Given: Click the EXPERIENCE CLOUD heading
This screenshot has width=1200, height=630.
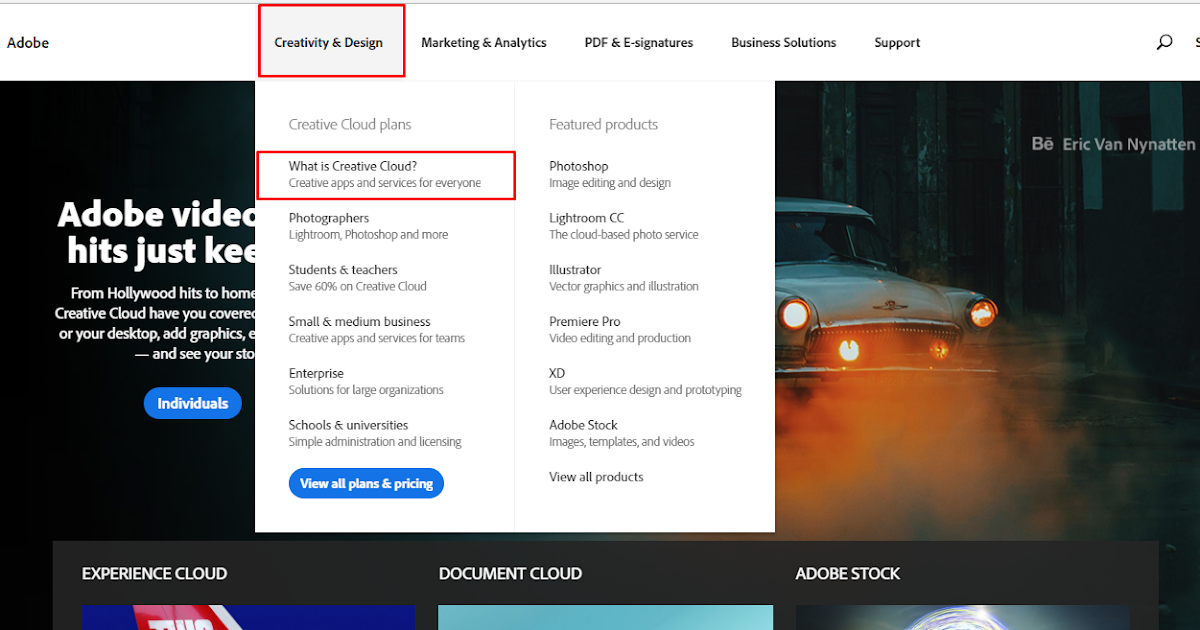Looking at the screenshot, I should 154,573.
